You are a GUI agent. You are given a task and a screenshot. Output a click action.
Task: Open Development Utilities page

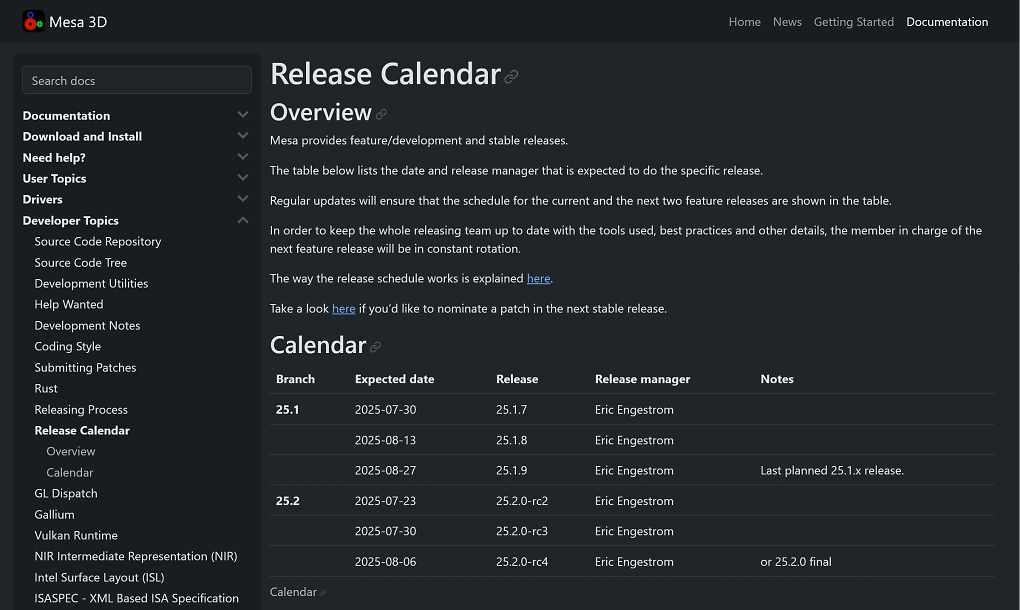pyautogui.click(x=91, y=284)
